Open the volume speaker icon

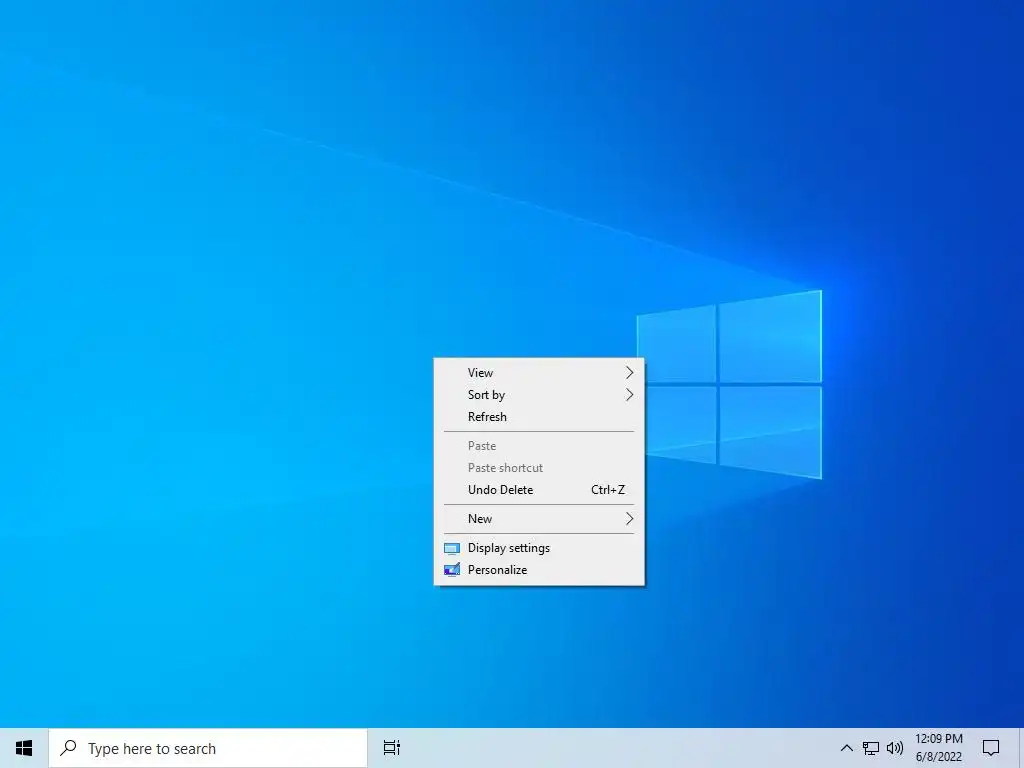coord(895,748)
